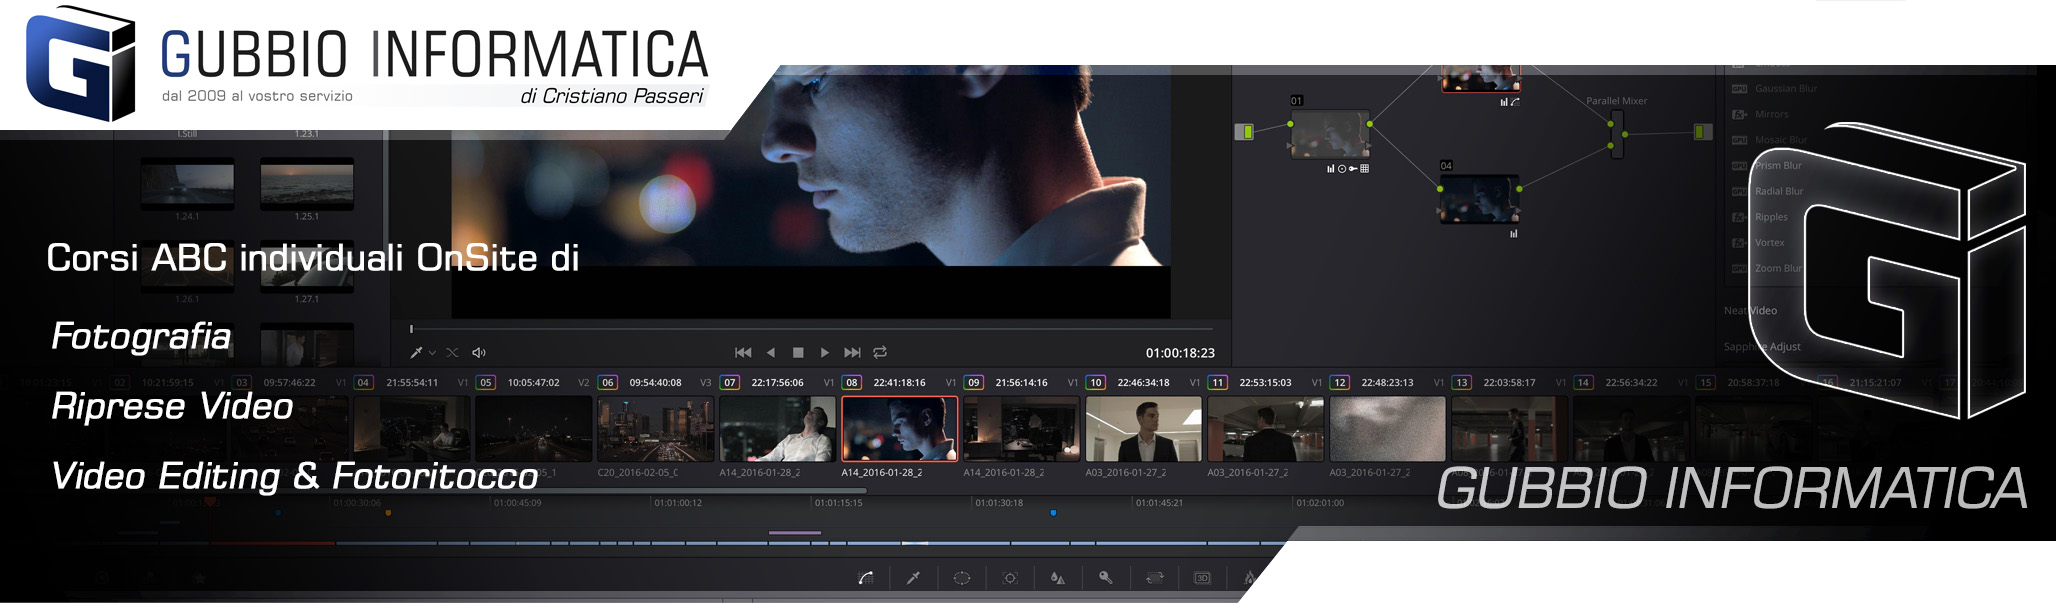This screenshot has height=603, width=2056.
Task: Open the dropdown beside the viewer eyedropper
Action: pos(432,353)
